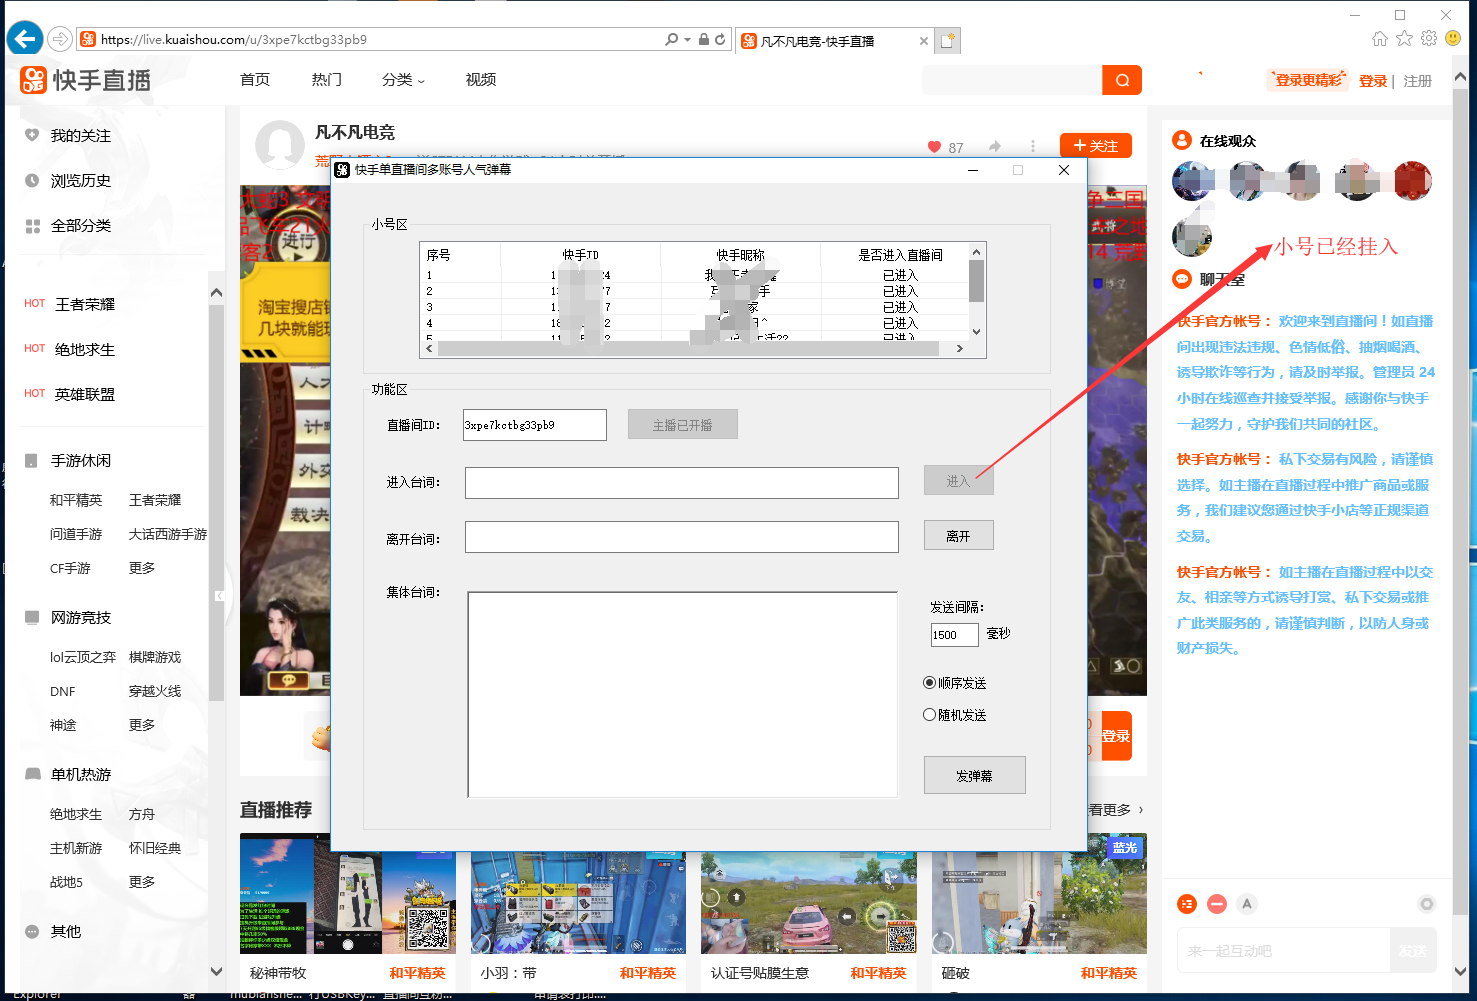Click sidebar scroll-up arrow
The image size is (1477, 1001).
pos(216,293)
